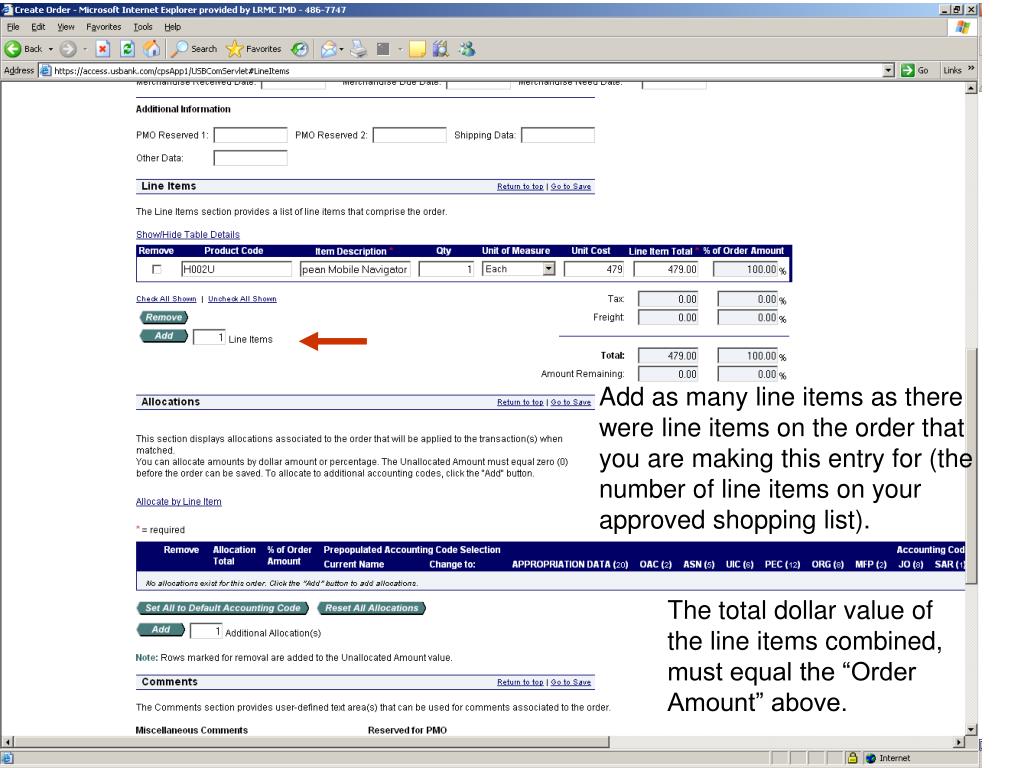Expand the Mail icon dropdown arrow

click(342, 49)
